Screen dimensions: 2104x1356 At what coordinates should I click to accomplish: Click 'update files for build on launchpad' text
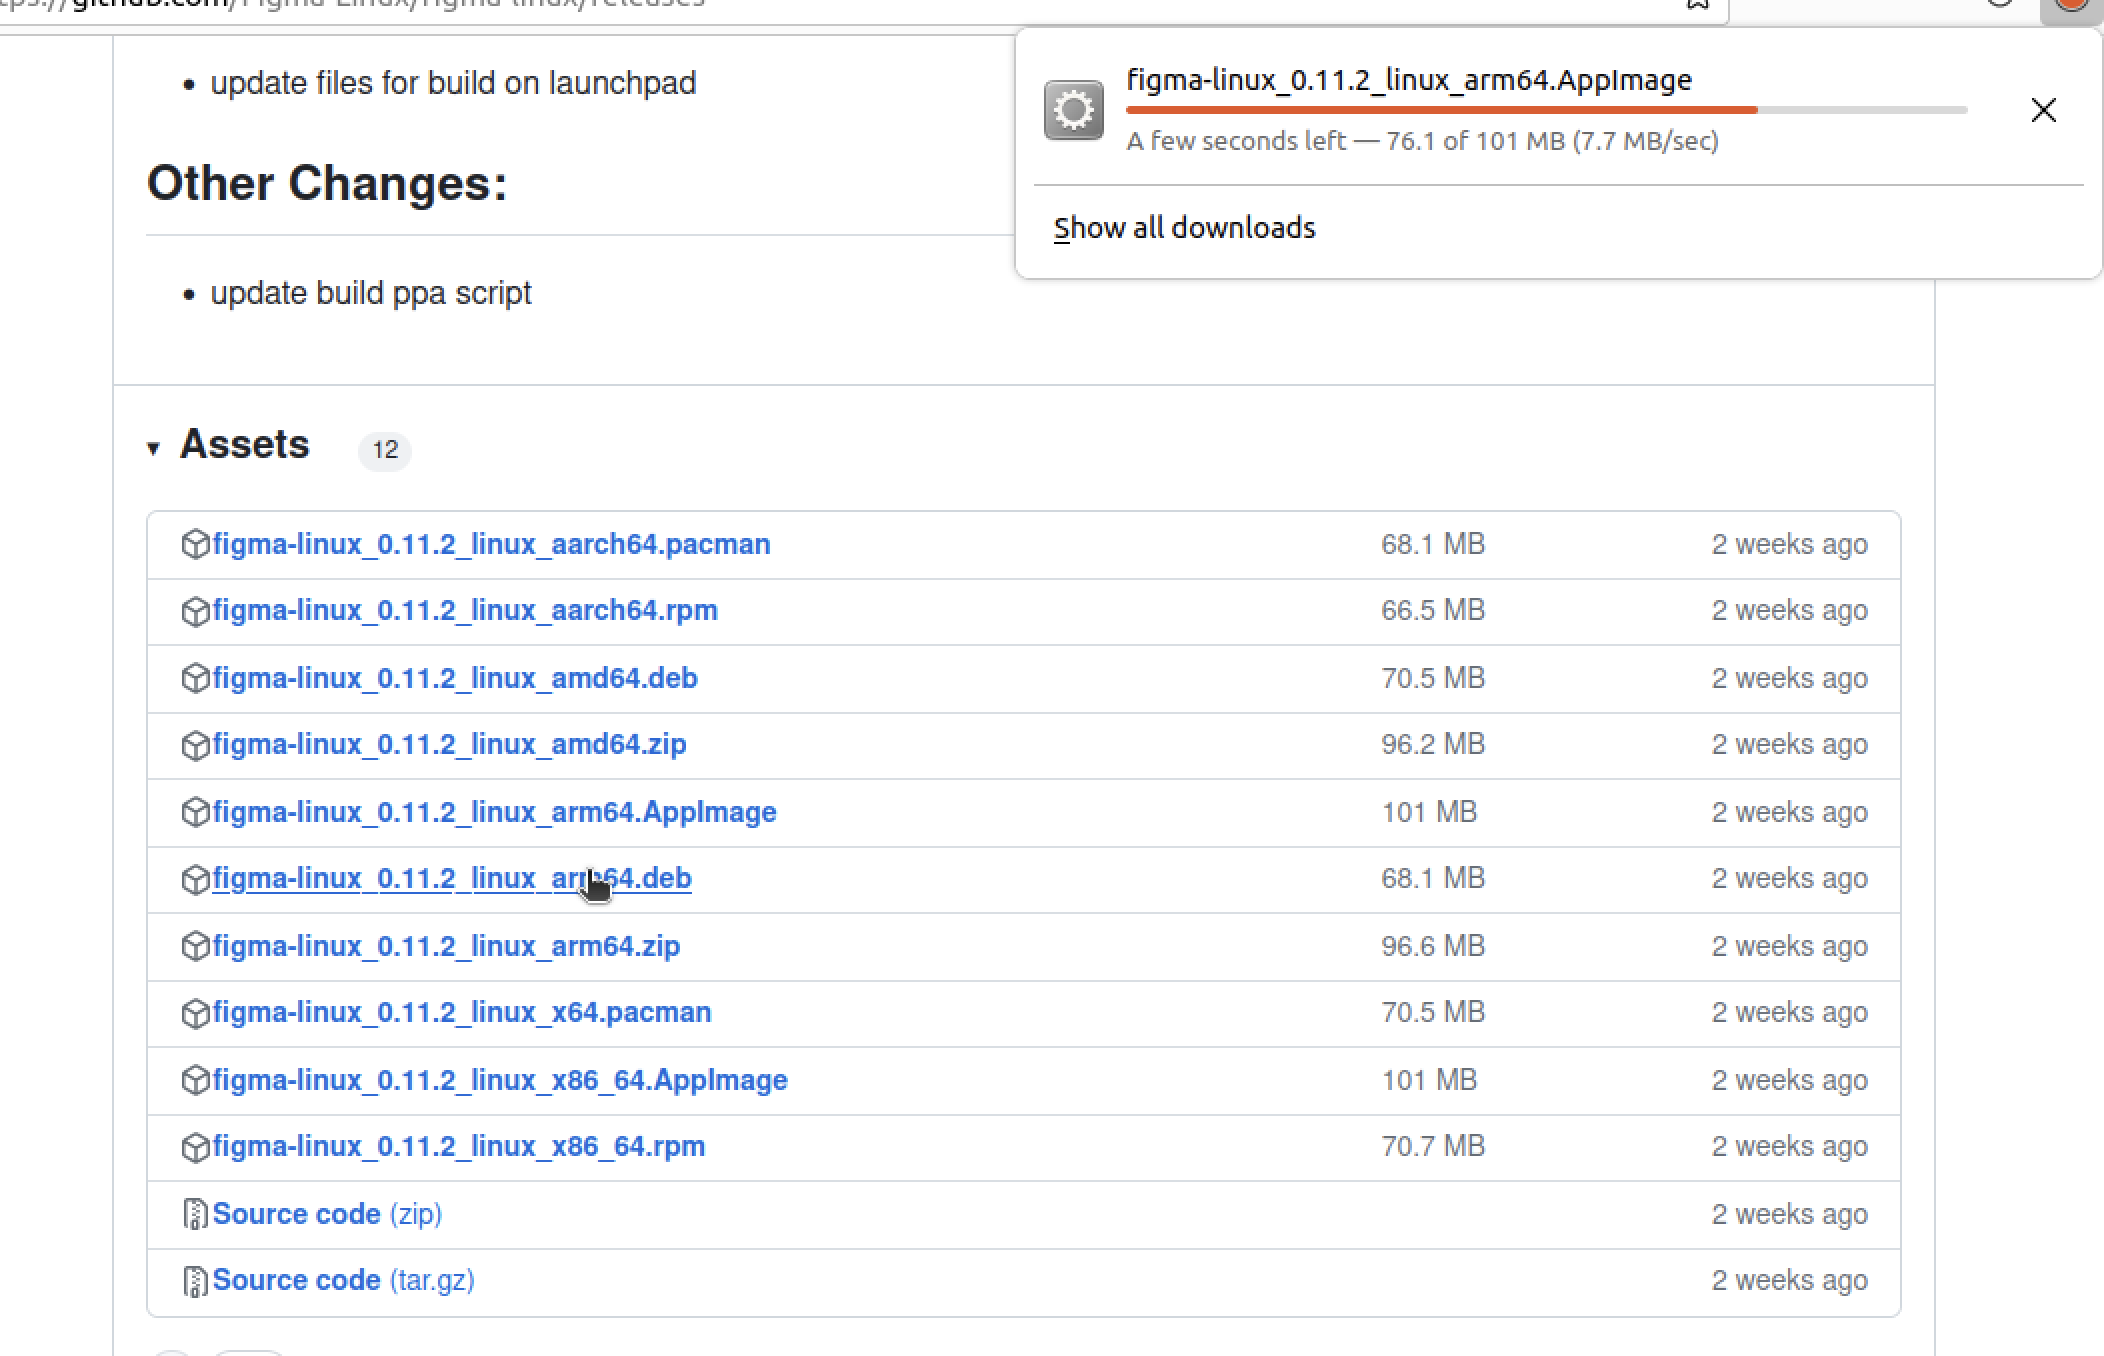pos(453,83)
